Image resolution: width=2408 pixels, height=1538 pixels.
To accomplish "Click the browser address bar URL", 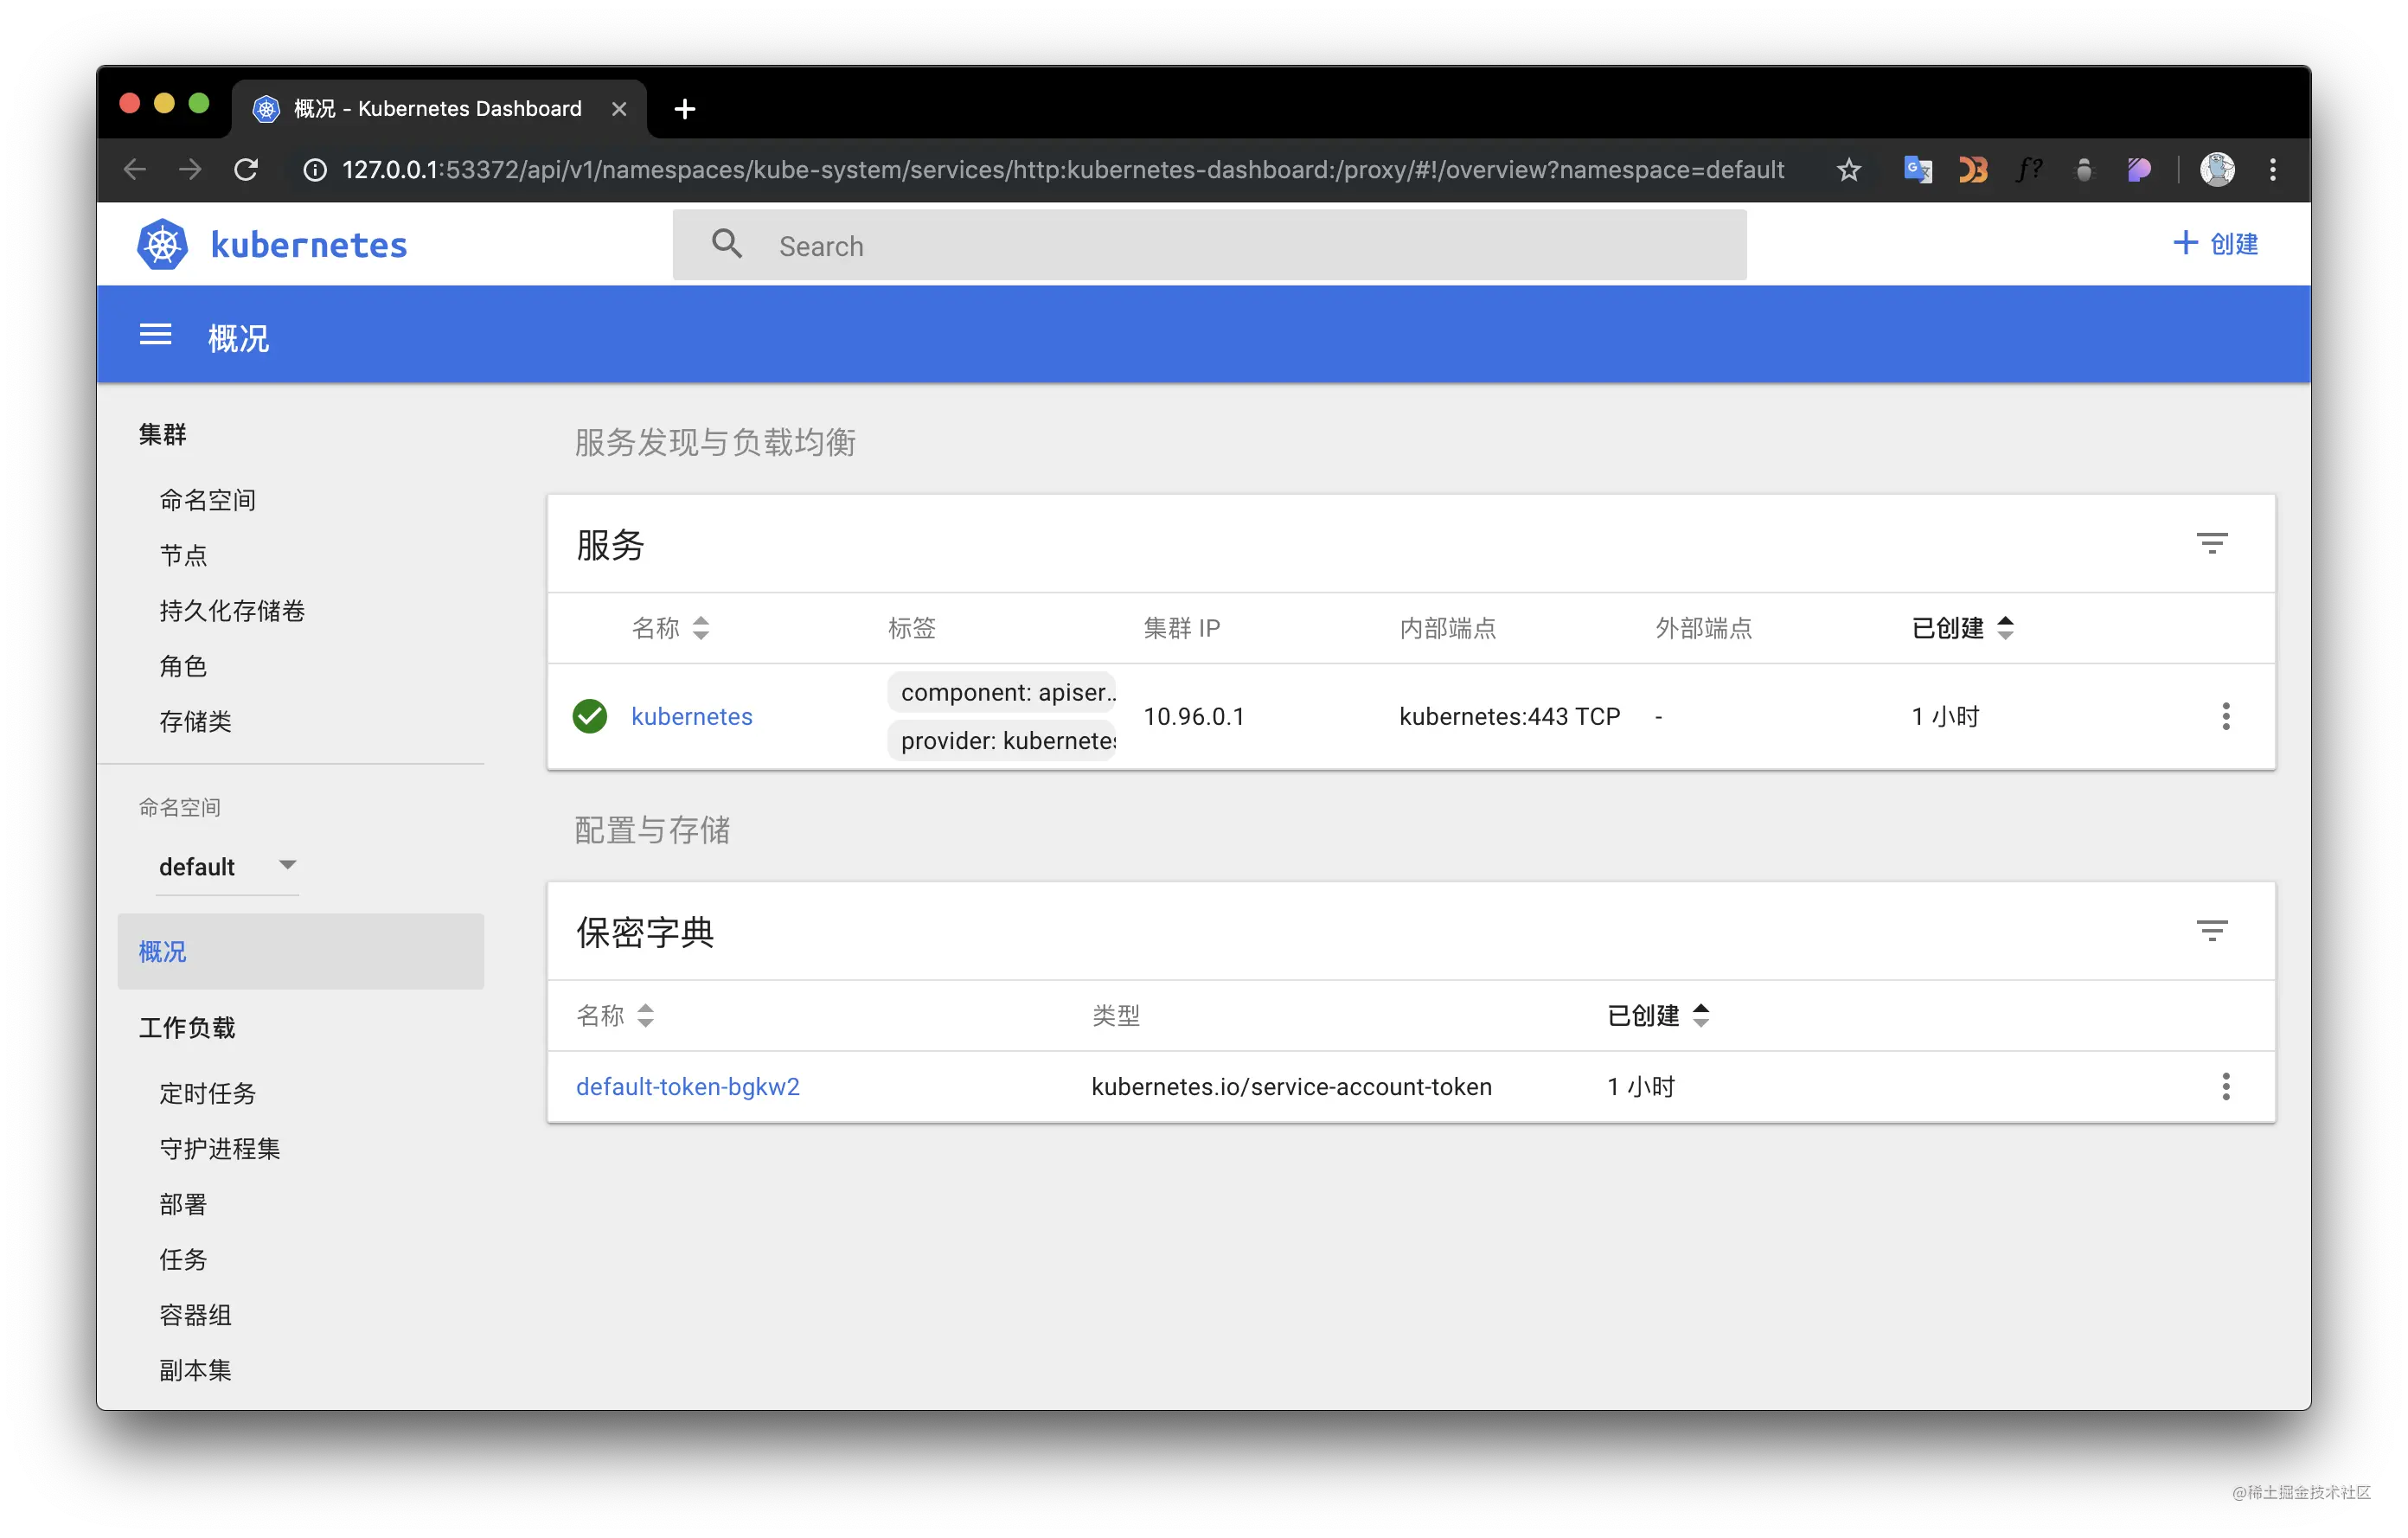I will tap(1063, 169).
